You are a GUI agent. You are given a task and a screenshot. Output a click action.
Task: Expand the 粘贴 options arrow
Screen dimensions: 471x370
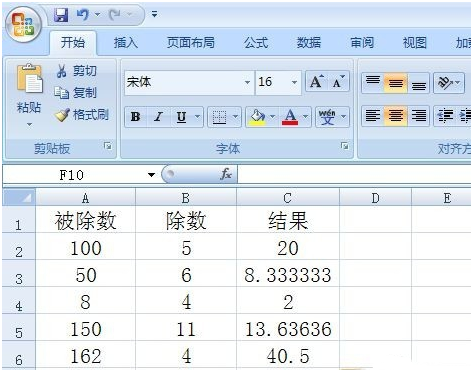[x=29, y=124]
